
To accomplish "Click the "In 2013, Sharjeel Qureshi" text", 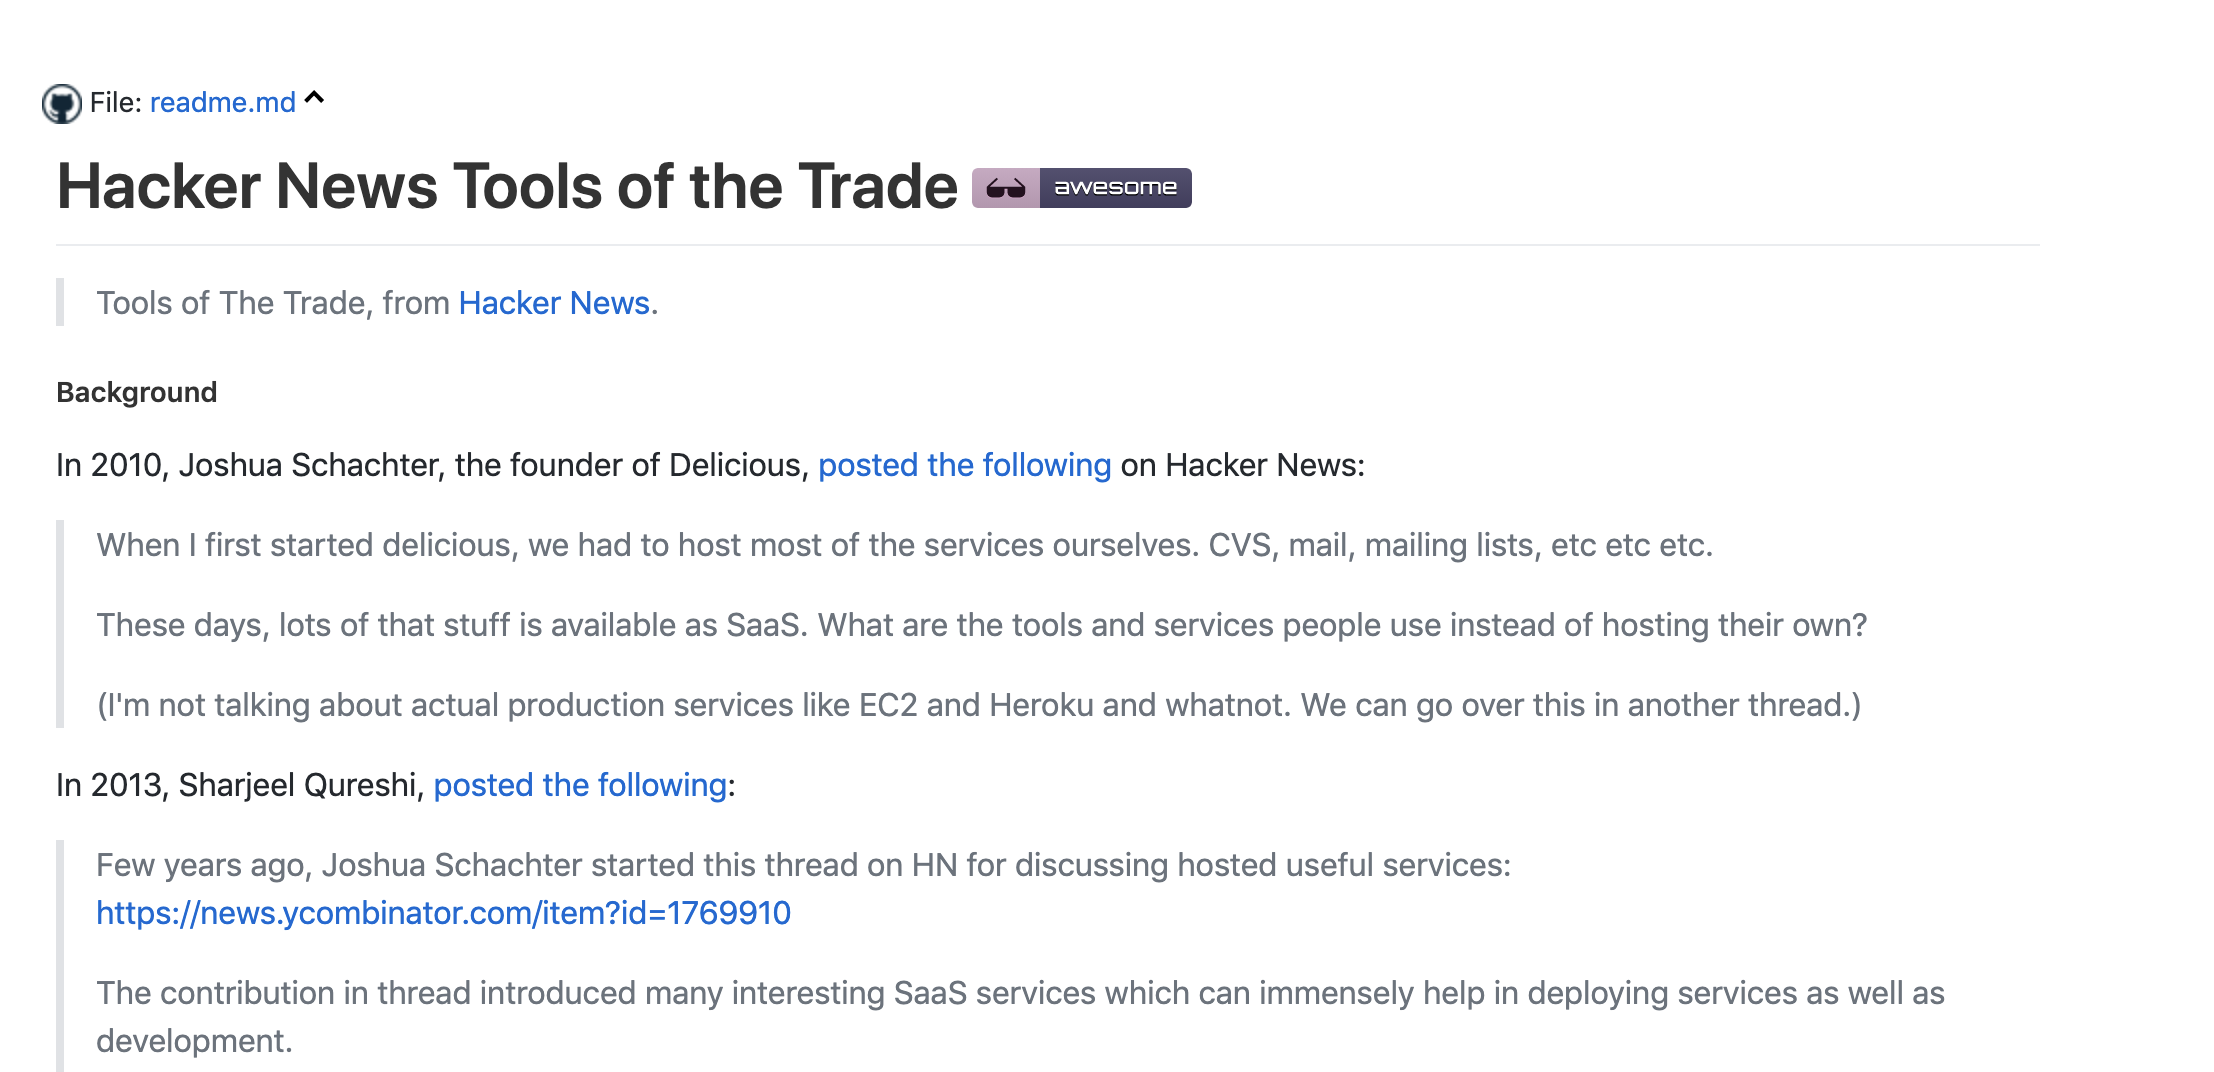I will coord(240,785).
